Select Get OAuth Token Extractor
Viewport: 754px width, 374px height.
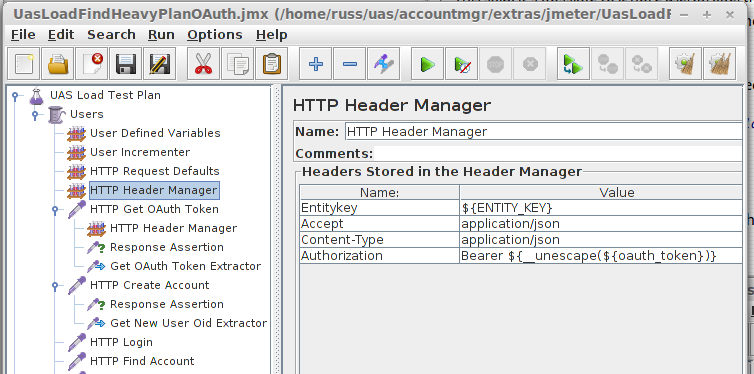(x=185, y=266)
